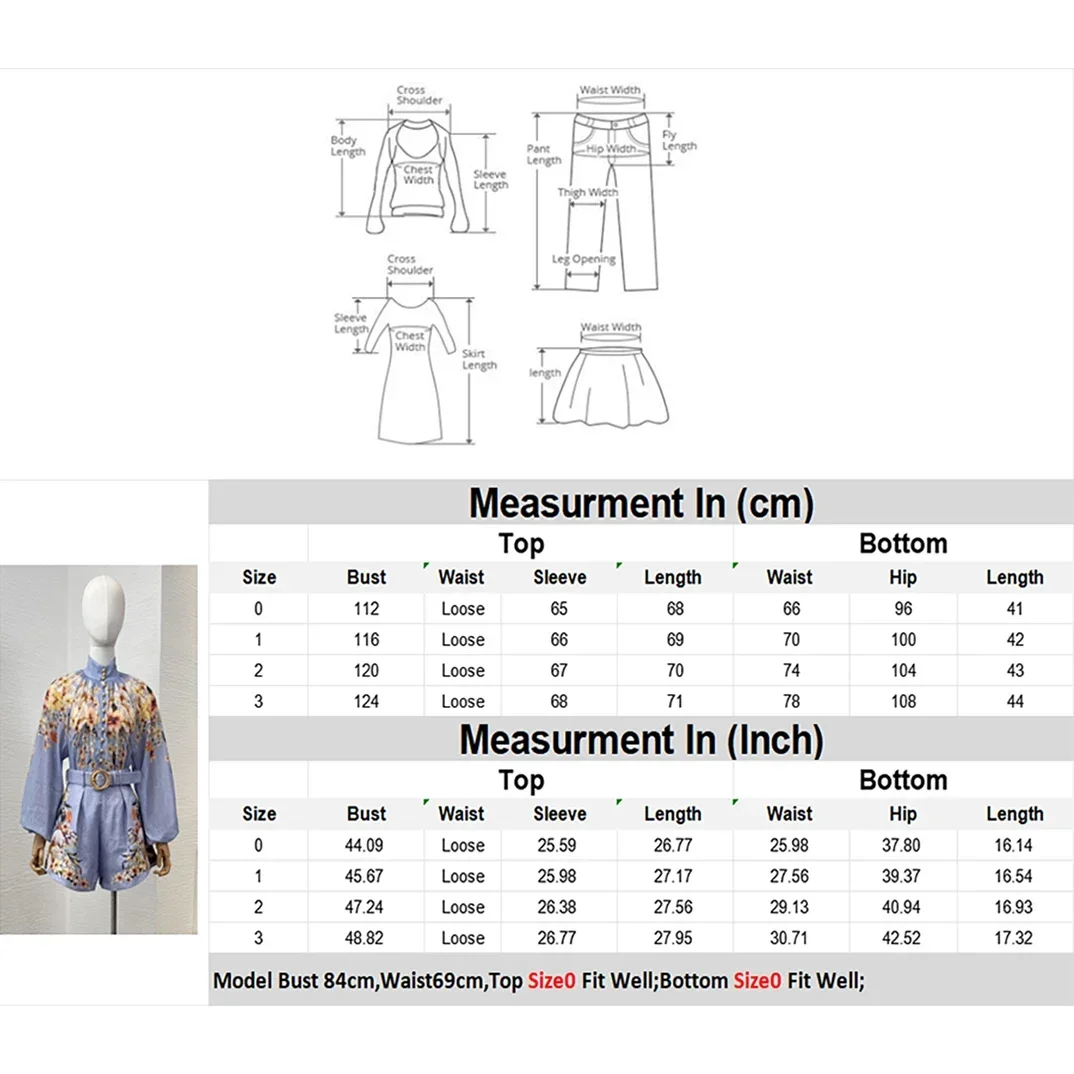Select top length value 27.17
Screen dimensions: 1074x1074
tap(673, 875)
